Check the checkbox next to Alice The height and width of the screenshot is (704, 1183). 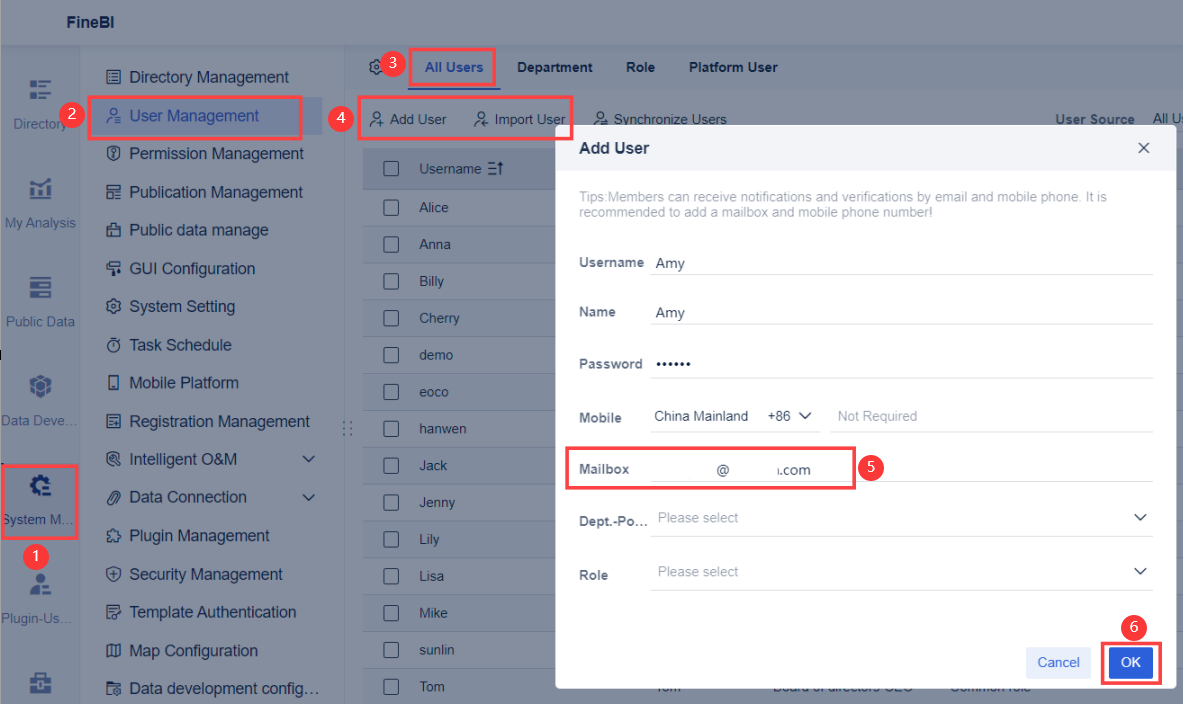point(391,207)
